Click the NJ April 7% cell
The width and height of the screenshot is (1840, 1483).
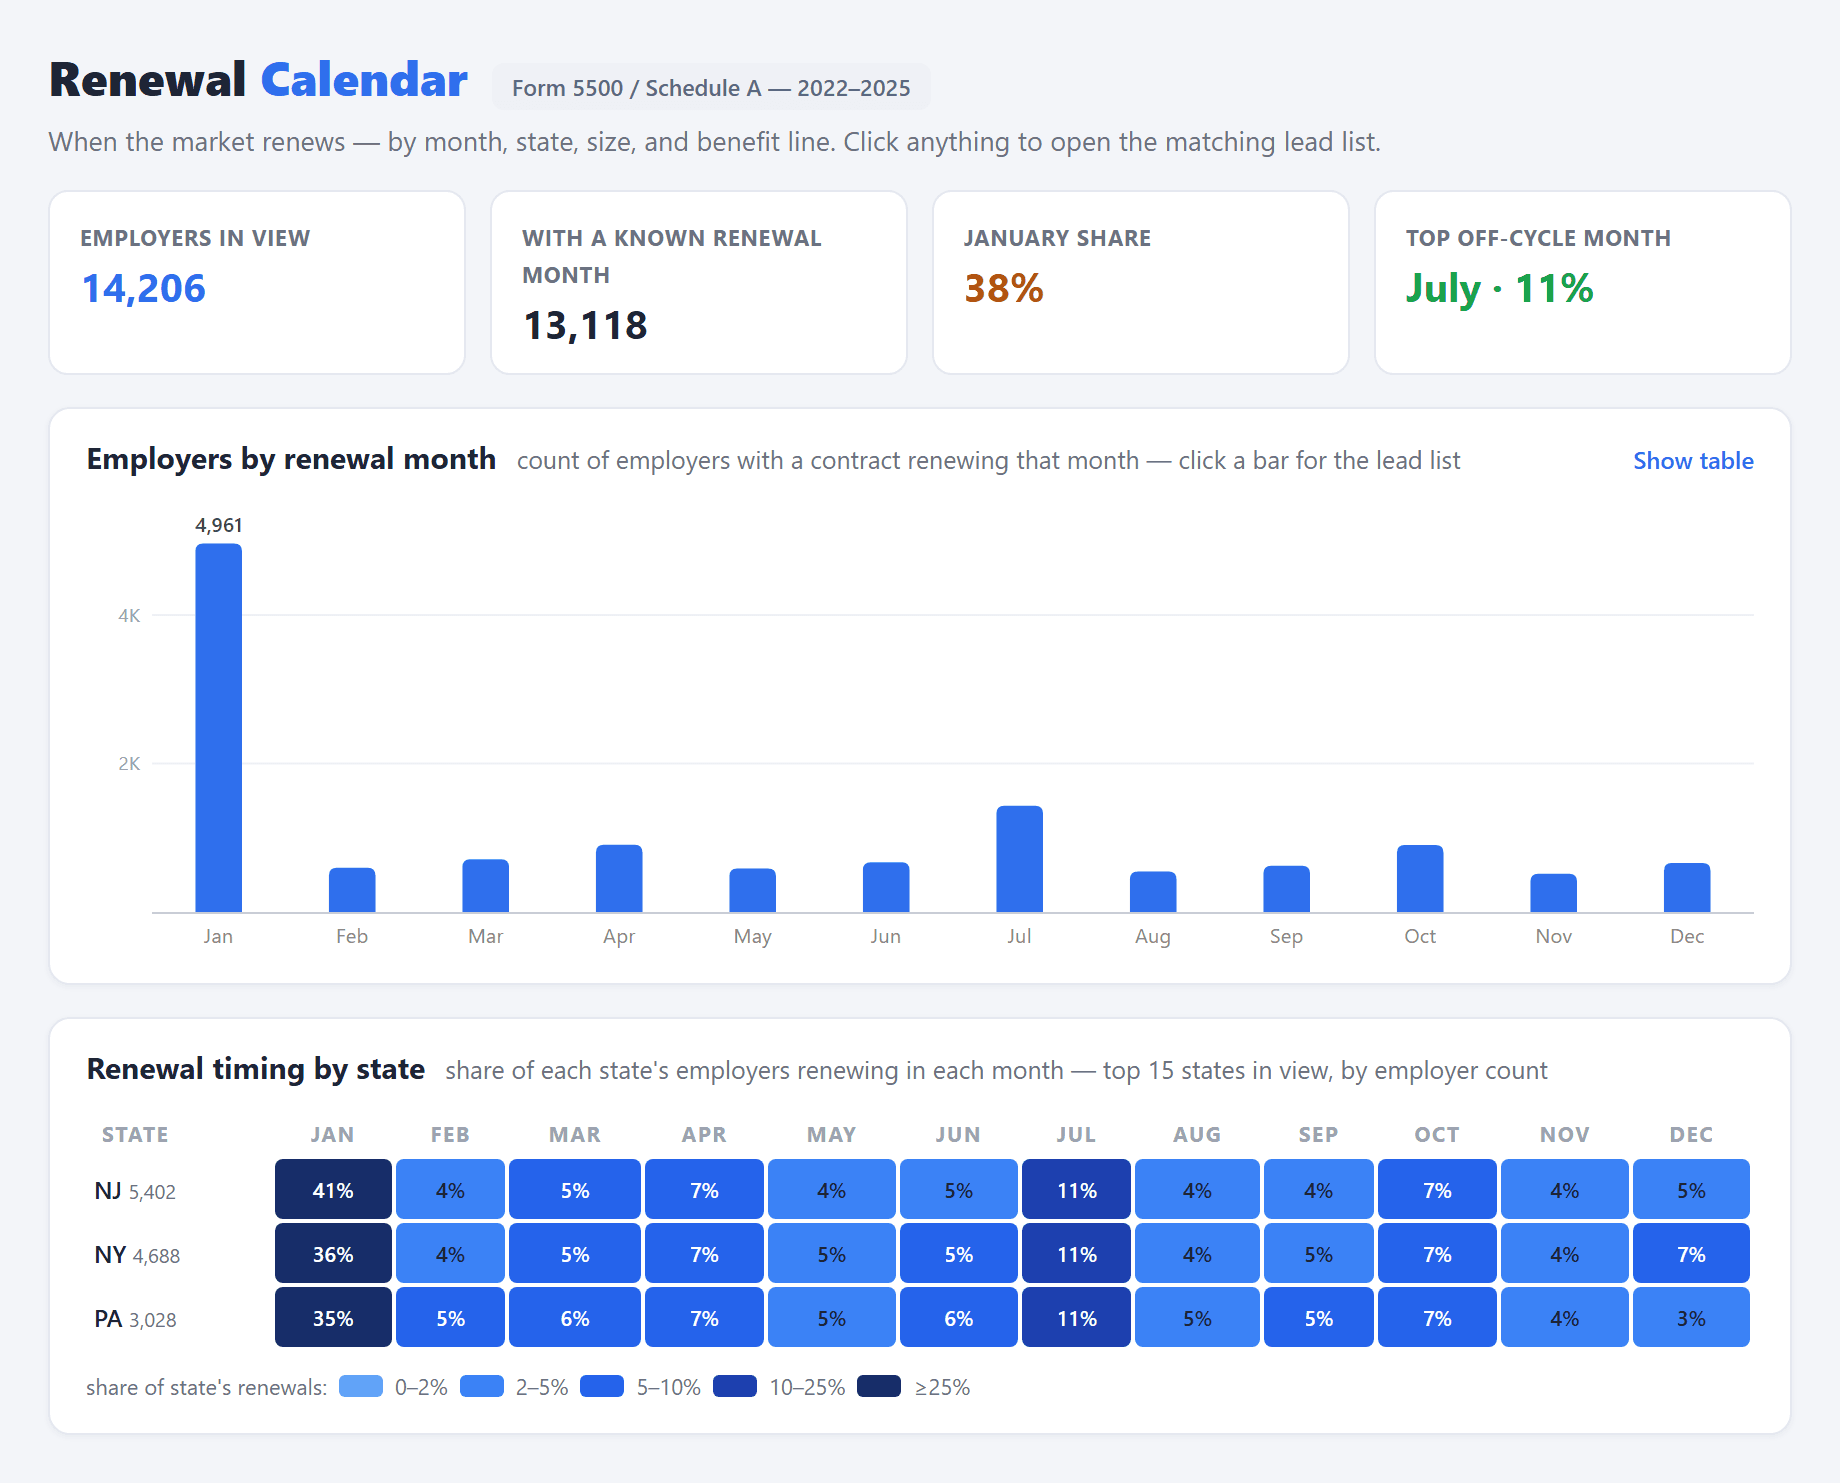point(704,1189)
